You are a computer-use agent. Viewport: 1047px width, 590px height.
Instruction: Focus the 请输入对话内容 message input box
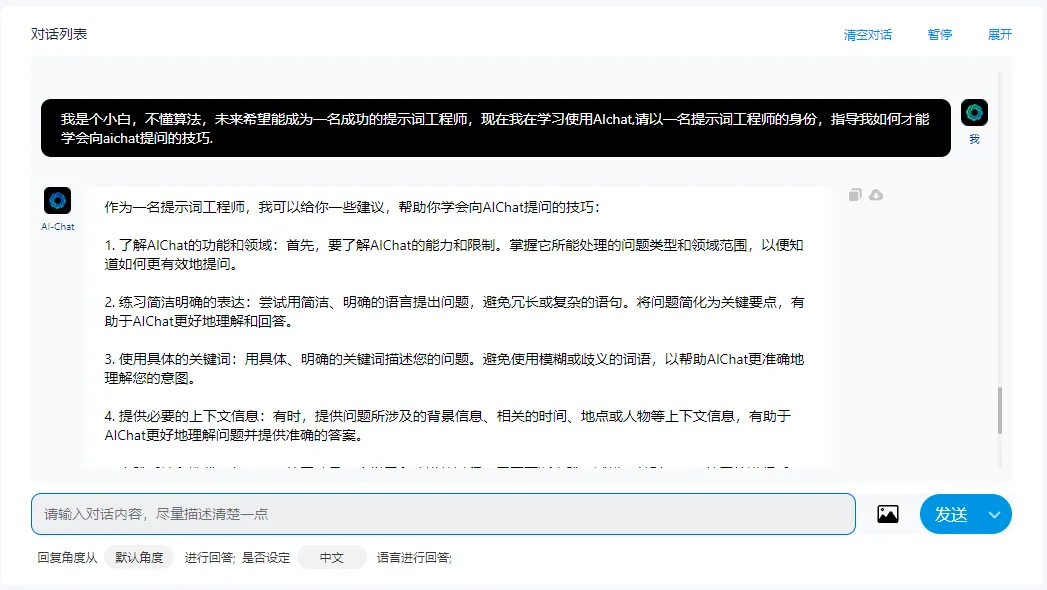click(443, 514)
